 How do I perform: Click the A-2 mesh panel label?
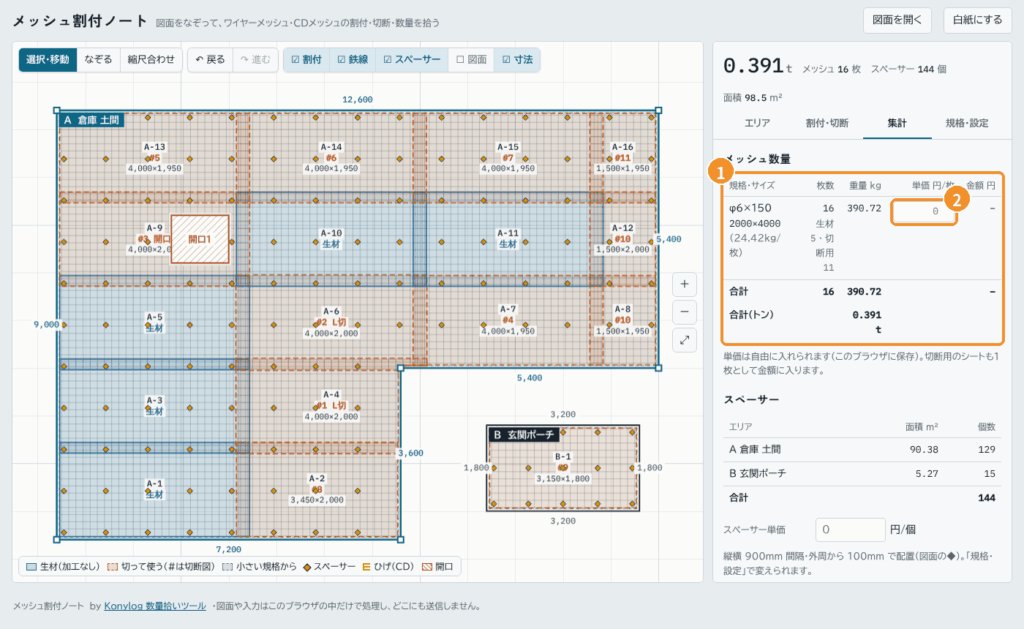(317, 489)
